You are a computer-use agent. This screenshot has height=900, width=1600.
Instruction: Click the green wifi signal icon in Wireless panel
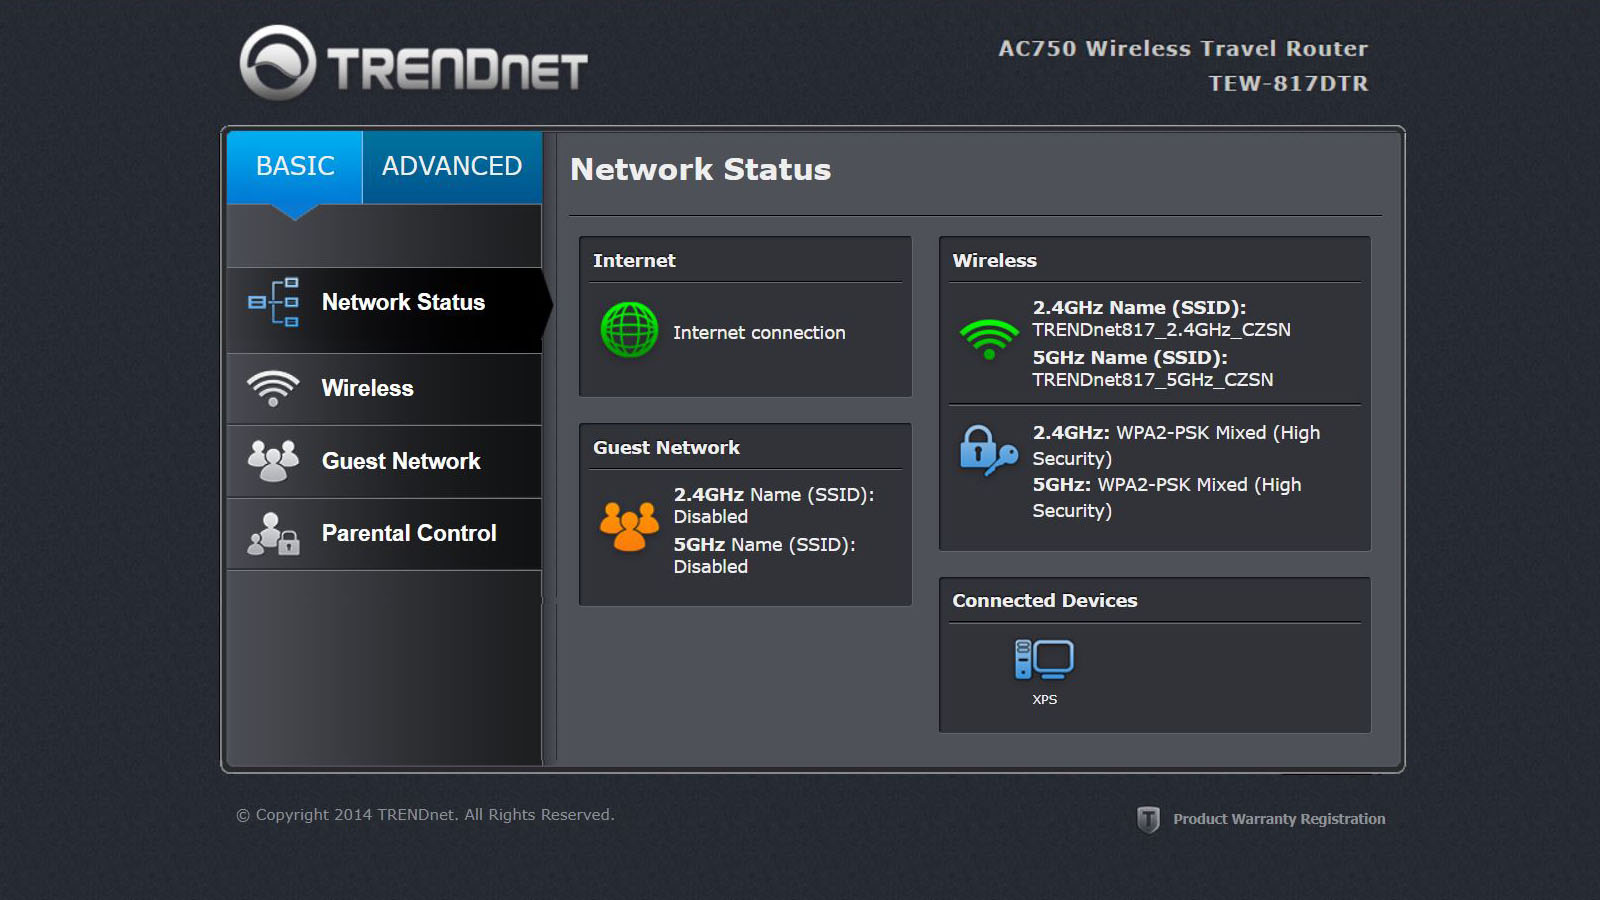(x=988, y=340)
